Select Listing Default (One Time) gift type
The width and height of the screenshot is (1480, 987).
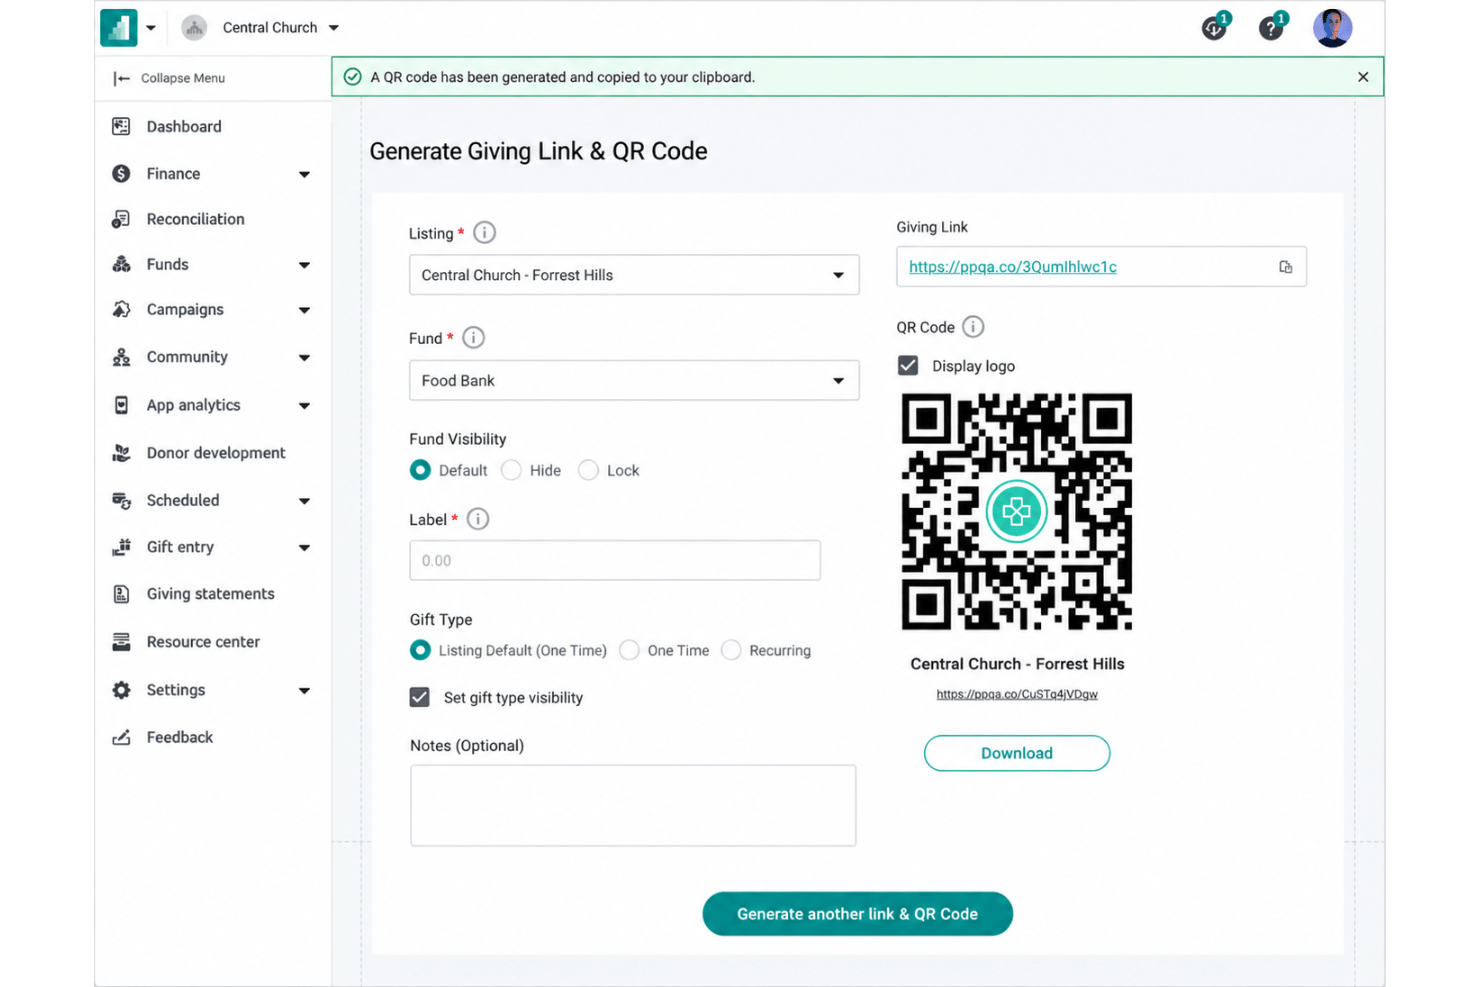[x=420, y=650]
